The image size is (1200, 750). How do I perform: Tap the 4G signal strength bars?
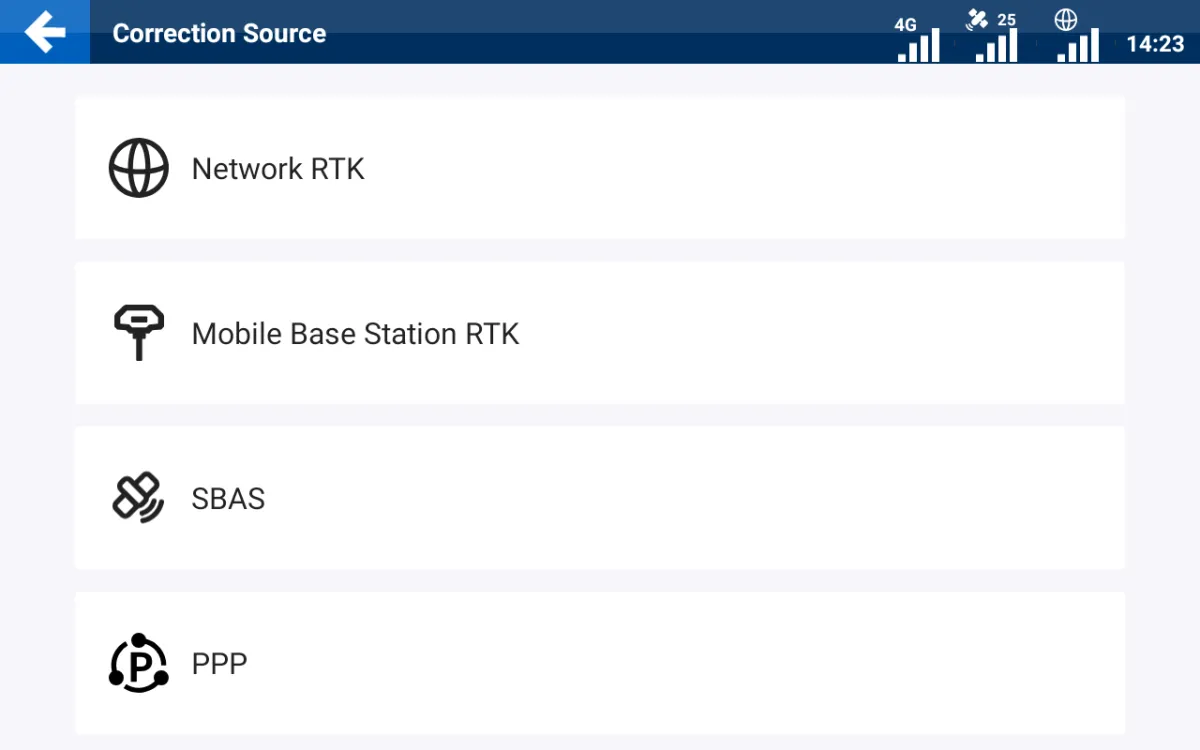919,47
